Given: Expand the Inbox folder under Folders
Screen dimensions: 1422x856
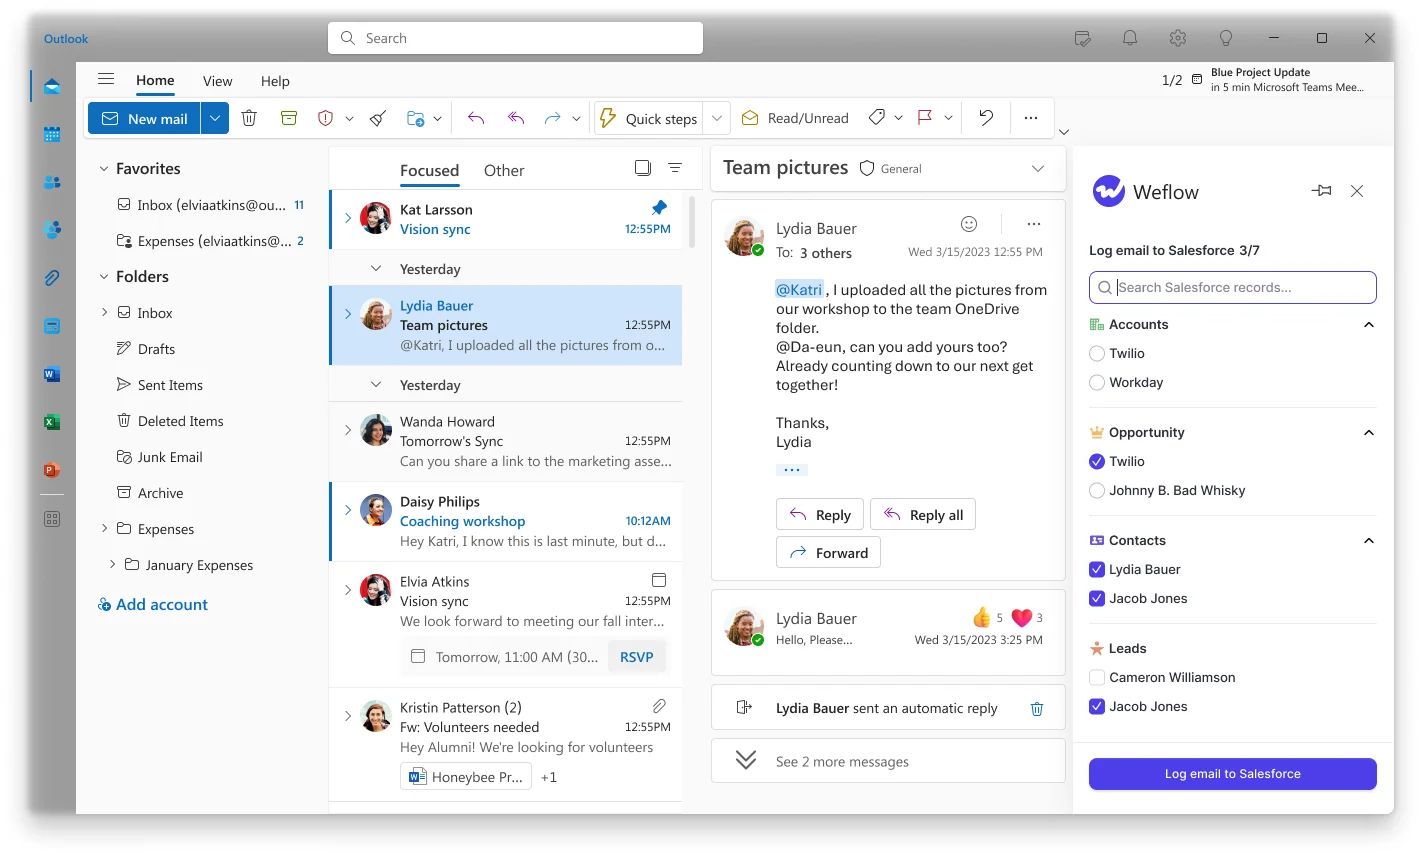Looking at the screenshot, I should [x=104, y=312].
